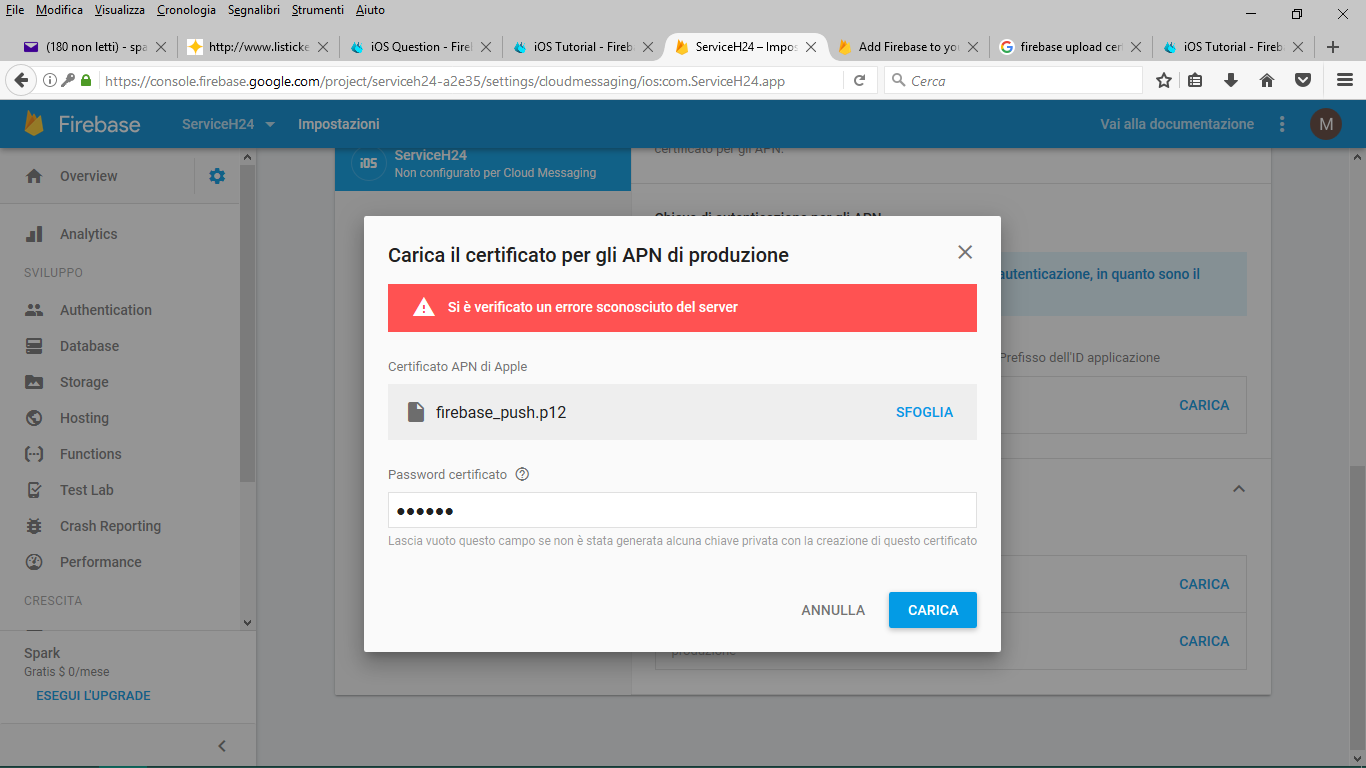The image size is (1366, 768).
Task: Collapse the Firebase sidebar with left chevron
Action: point(222,745)
